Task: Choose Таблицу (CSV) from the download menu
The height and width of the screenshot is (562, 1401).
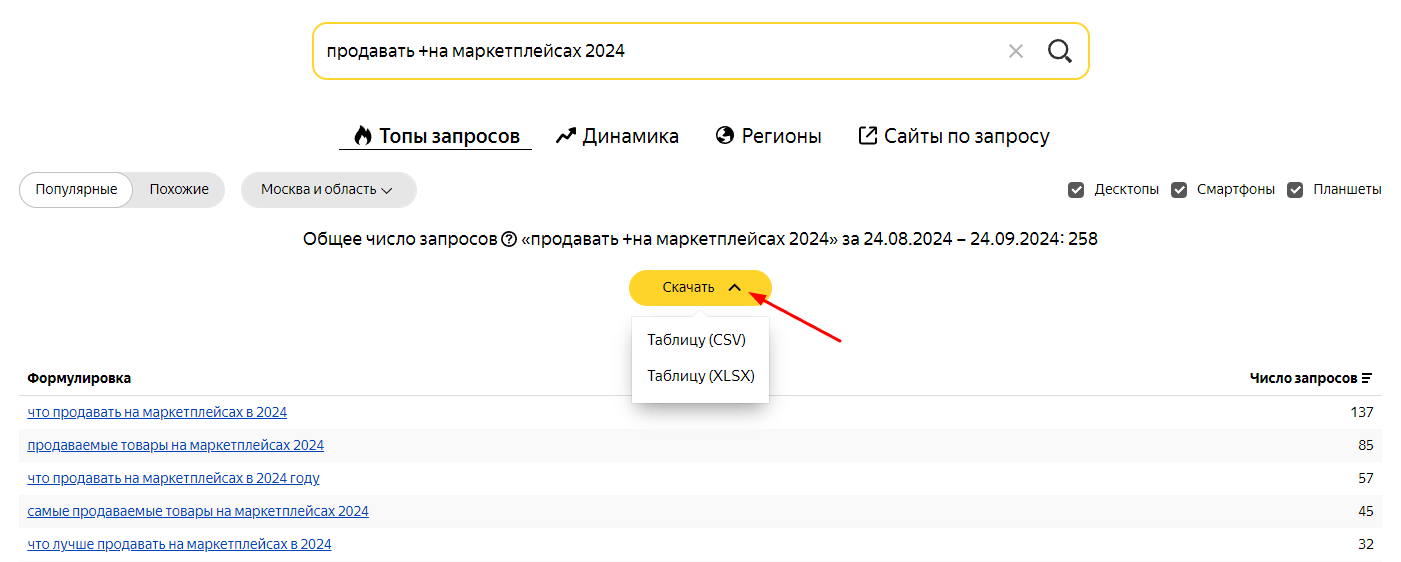Action: click(x=696, y=340)
